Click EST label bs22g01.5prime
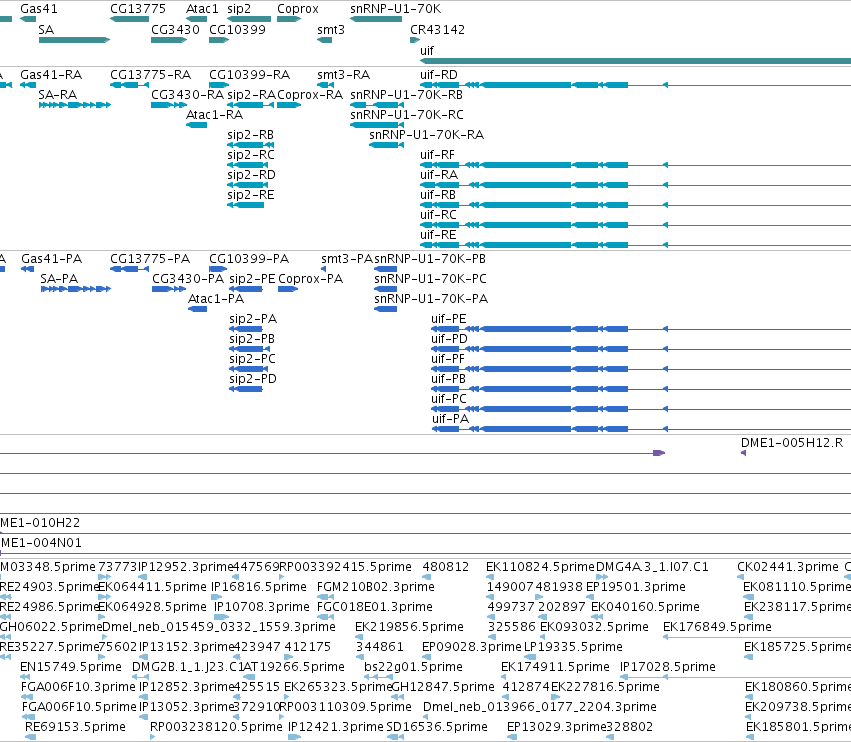The width and height of the screenshot is (851, 742). [413, 667]
